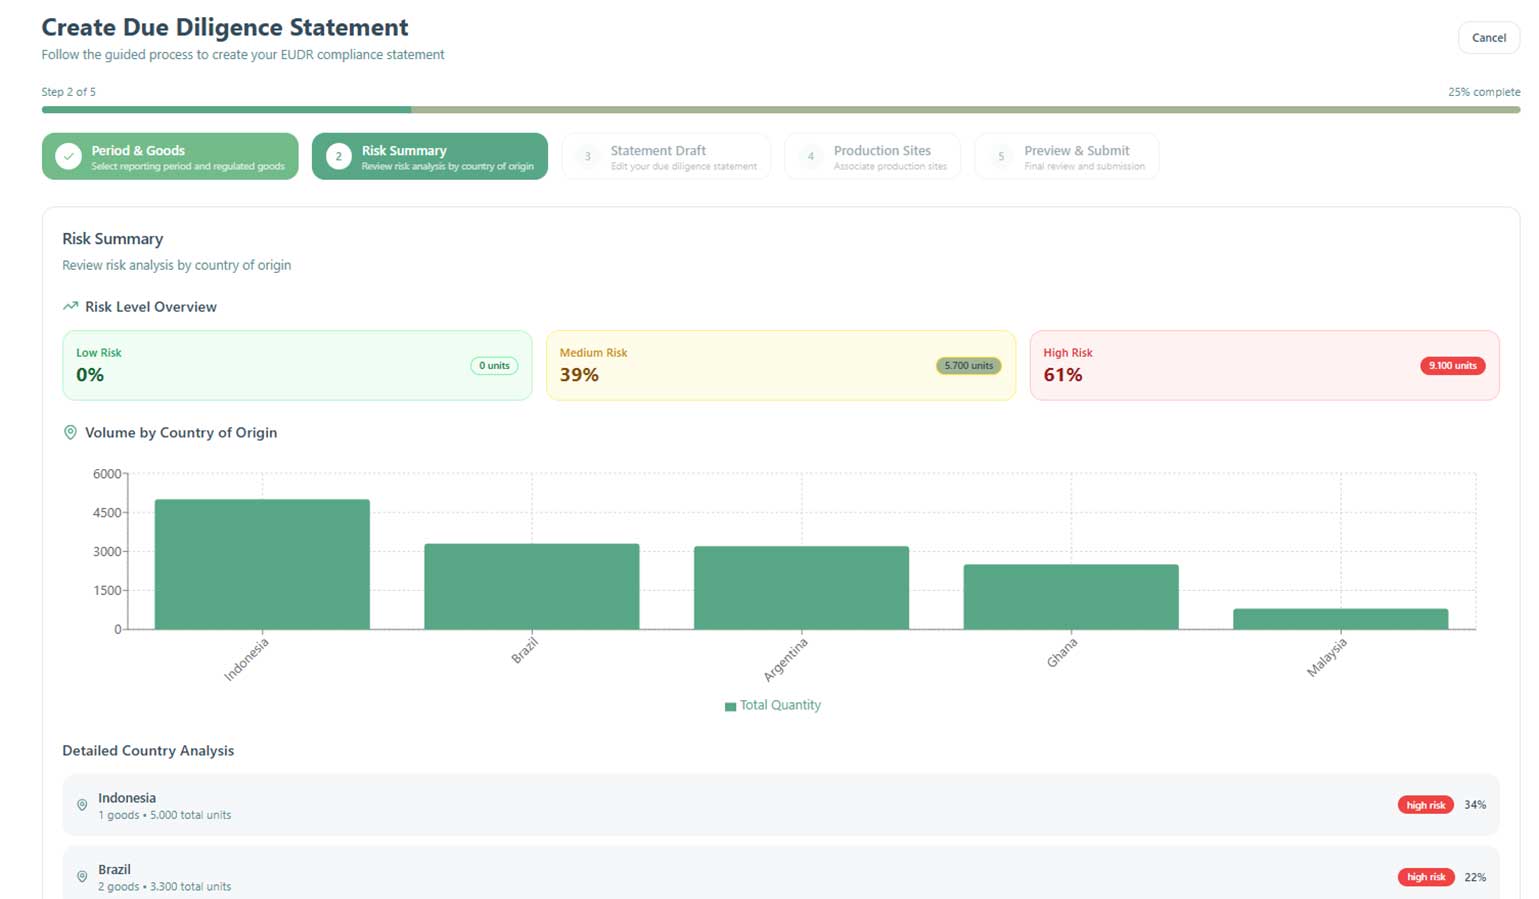The width and height of the screenshot is (1539, 899).
Task: Click the Medium Risk 5.700 units badge
Action: 968,366
